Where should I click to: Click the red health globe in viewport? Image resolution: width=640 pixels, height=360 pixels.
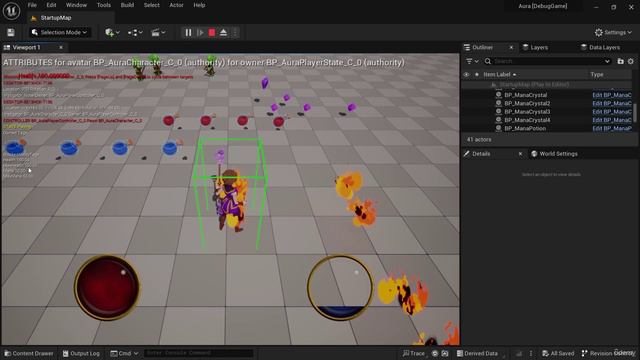click(x=107, y=287)
